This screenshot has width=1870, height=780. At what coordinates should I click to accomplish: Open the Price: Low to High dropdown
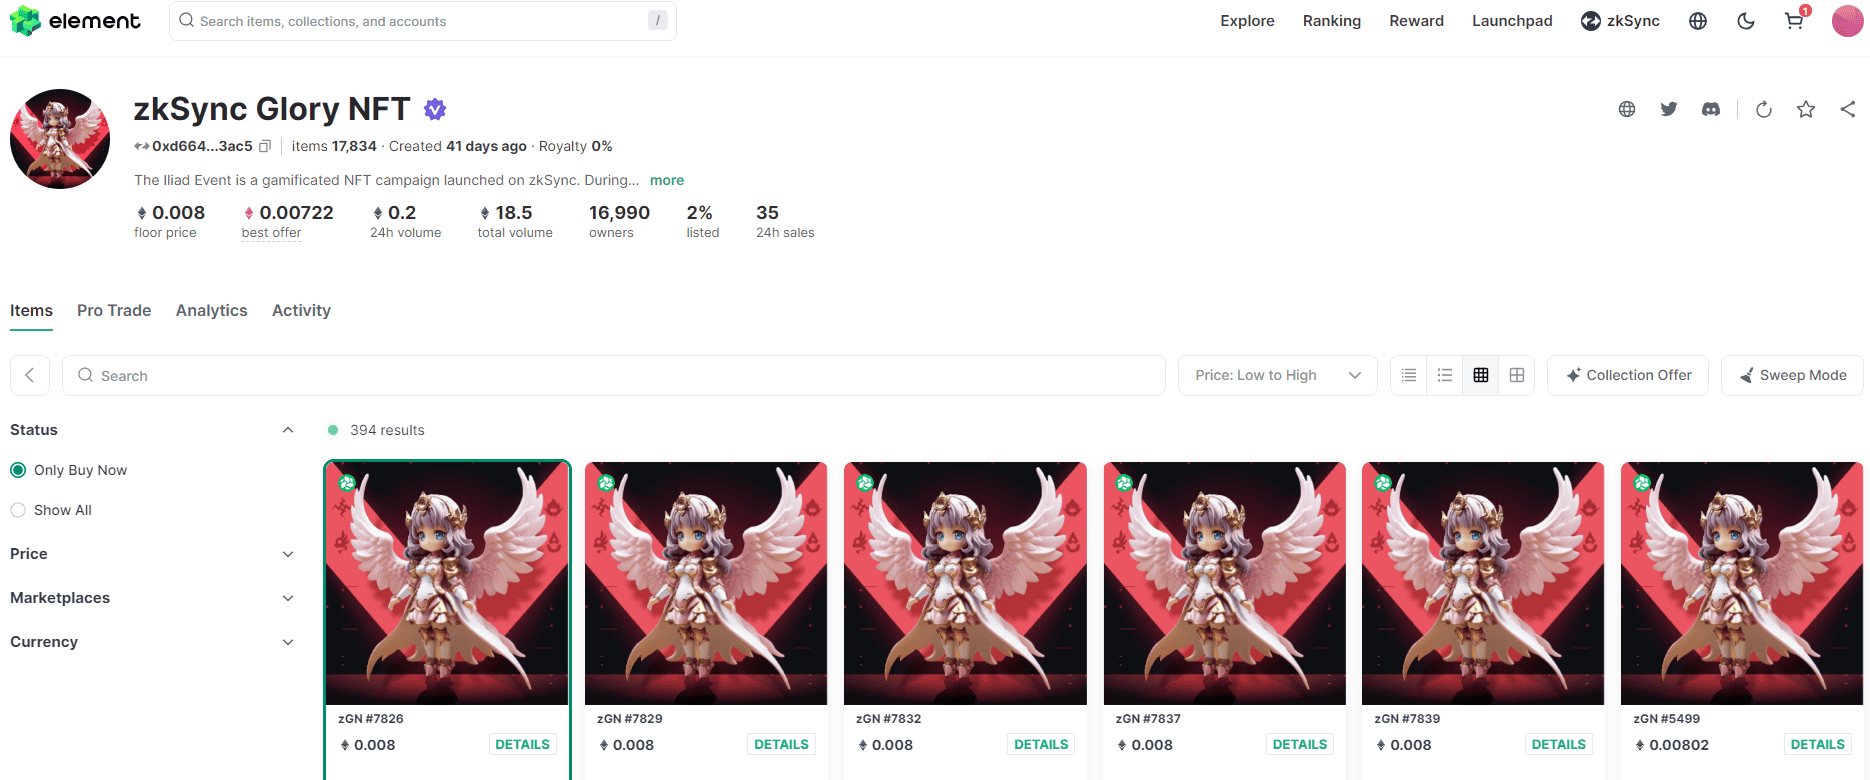(x=1277, y=375)
